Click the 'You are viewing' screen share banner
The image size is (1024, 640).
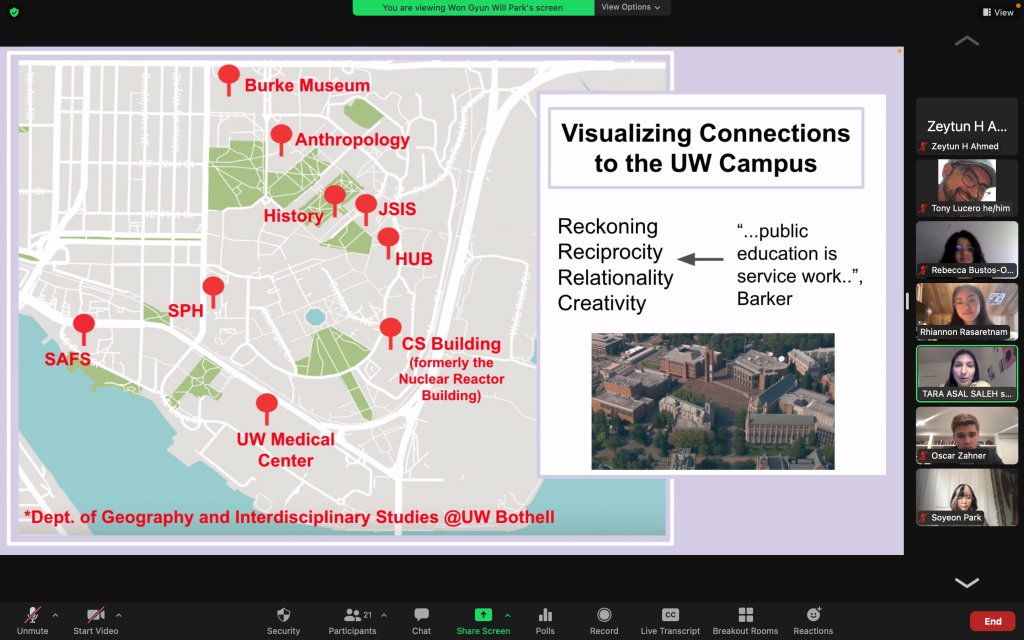click(x=473, y=7)
